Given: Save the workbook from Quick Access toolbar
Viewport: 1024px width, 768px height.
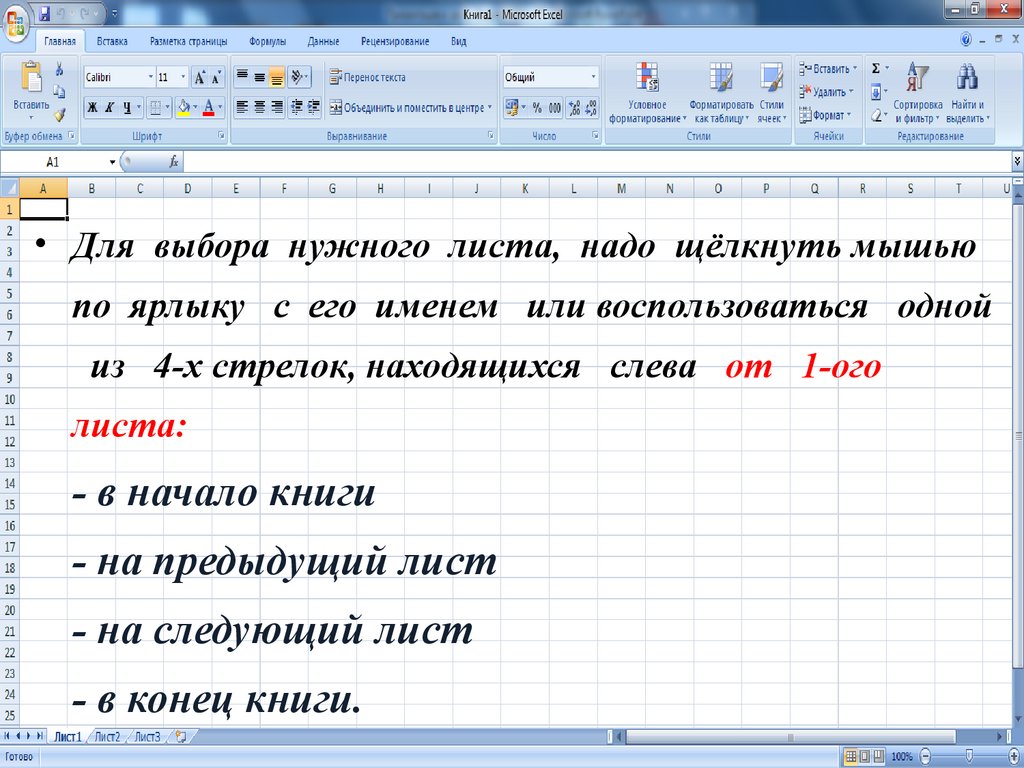Looking at the screenshot, I should click(44, 13).
